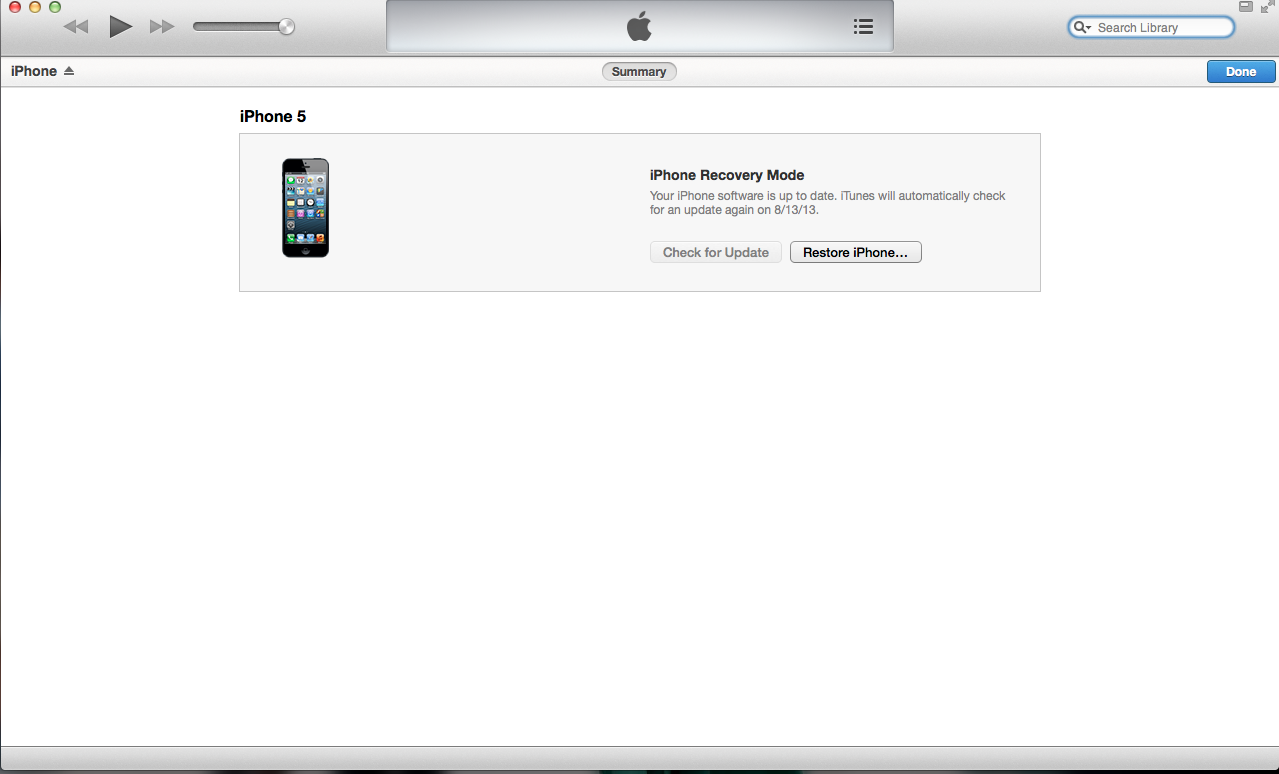
Task: Adjust the volume slider knob
Action: [287, 27]
